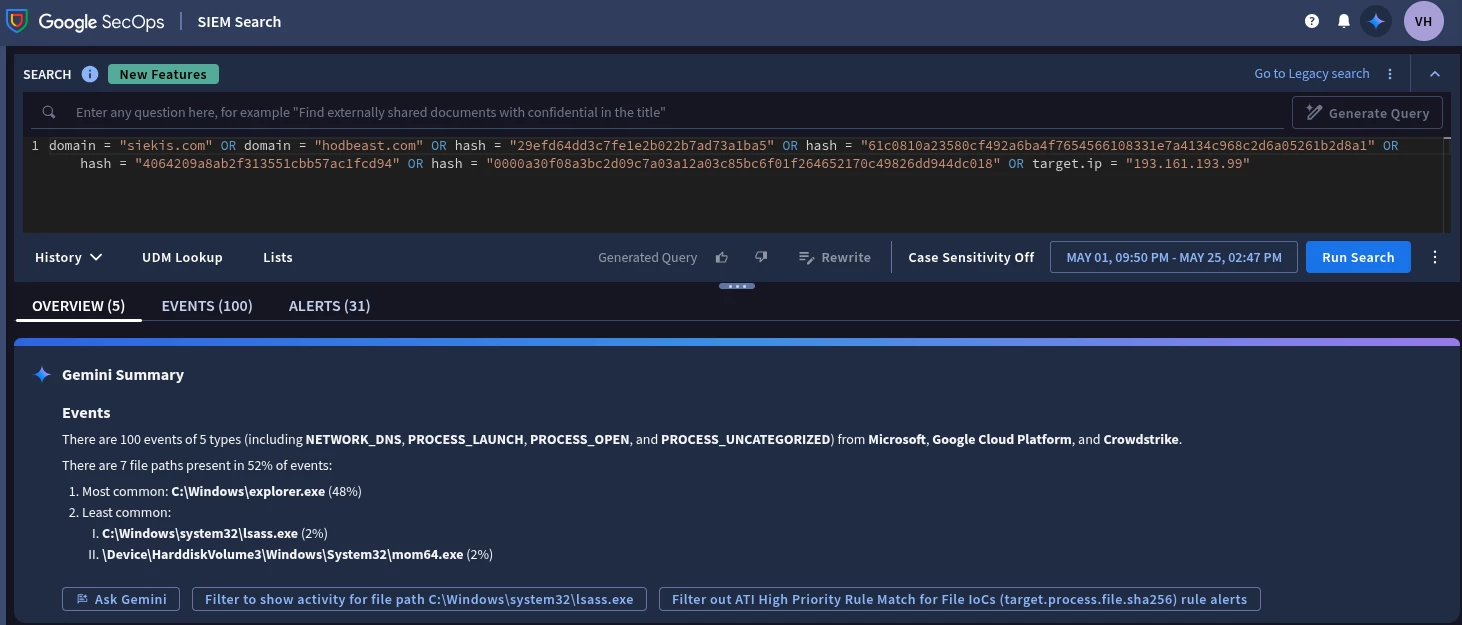Click the Google SecOps shield logo

pos(17,21)
